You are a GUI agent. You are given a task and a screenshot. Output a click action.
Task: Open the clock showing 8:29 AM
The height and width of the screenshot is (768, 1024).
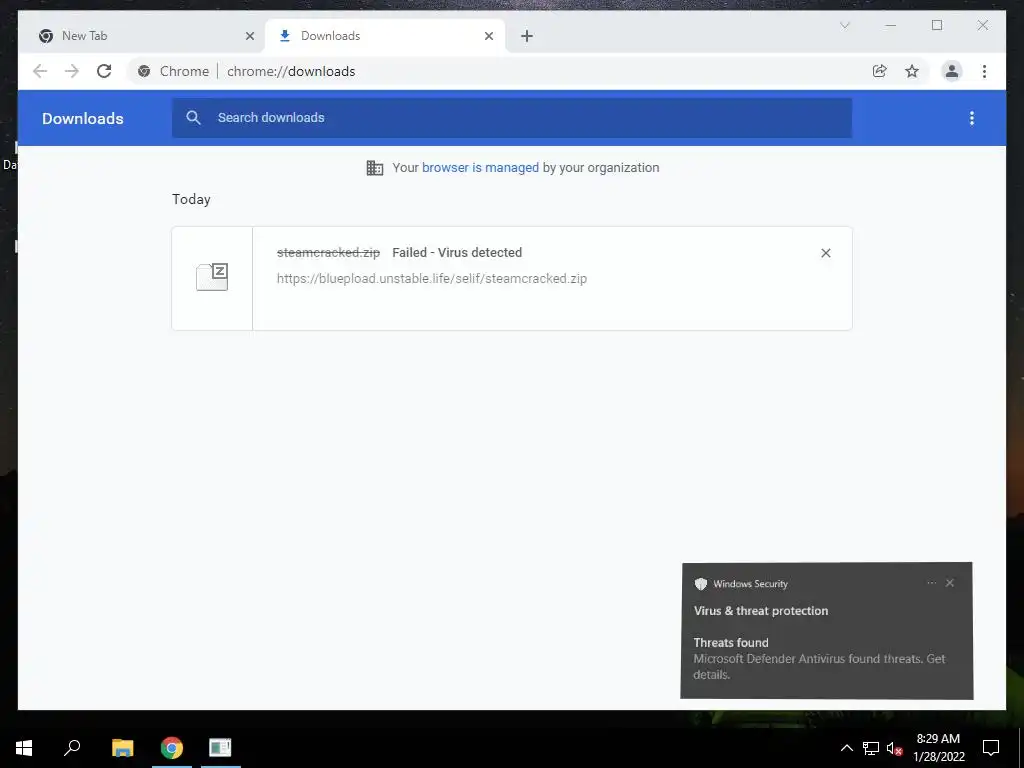pyautogui.click(x=938, y=748)
